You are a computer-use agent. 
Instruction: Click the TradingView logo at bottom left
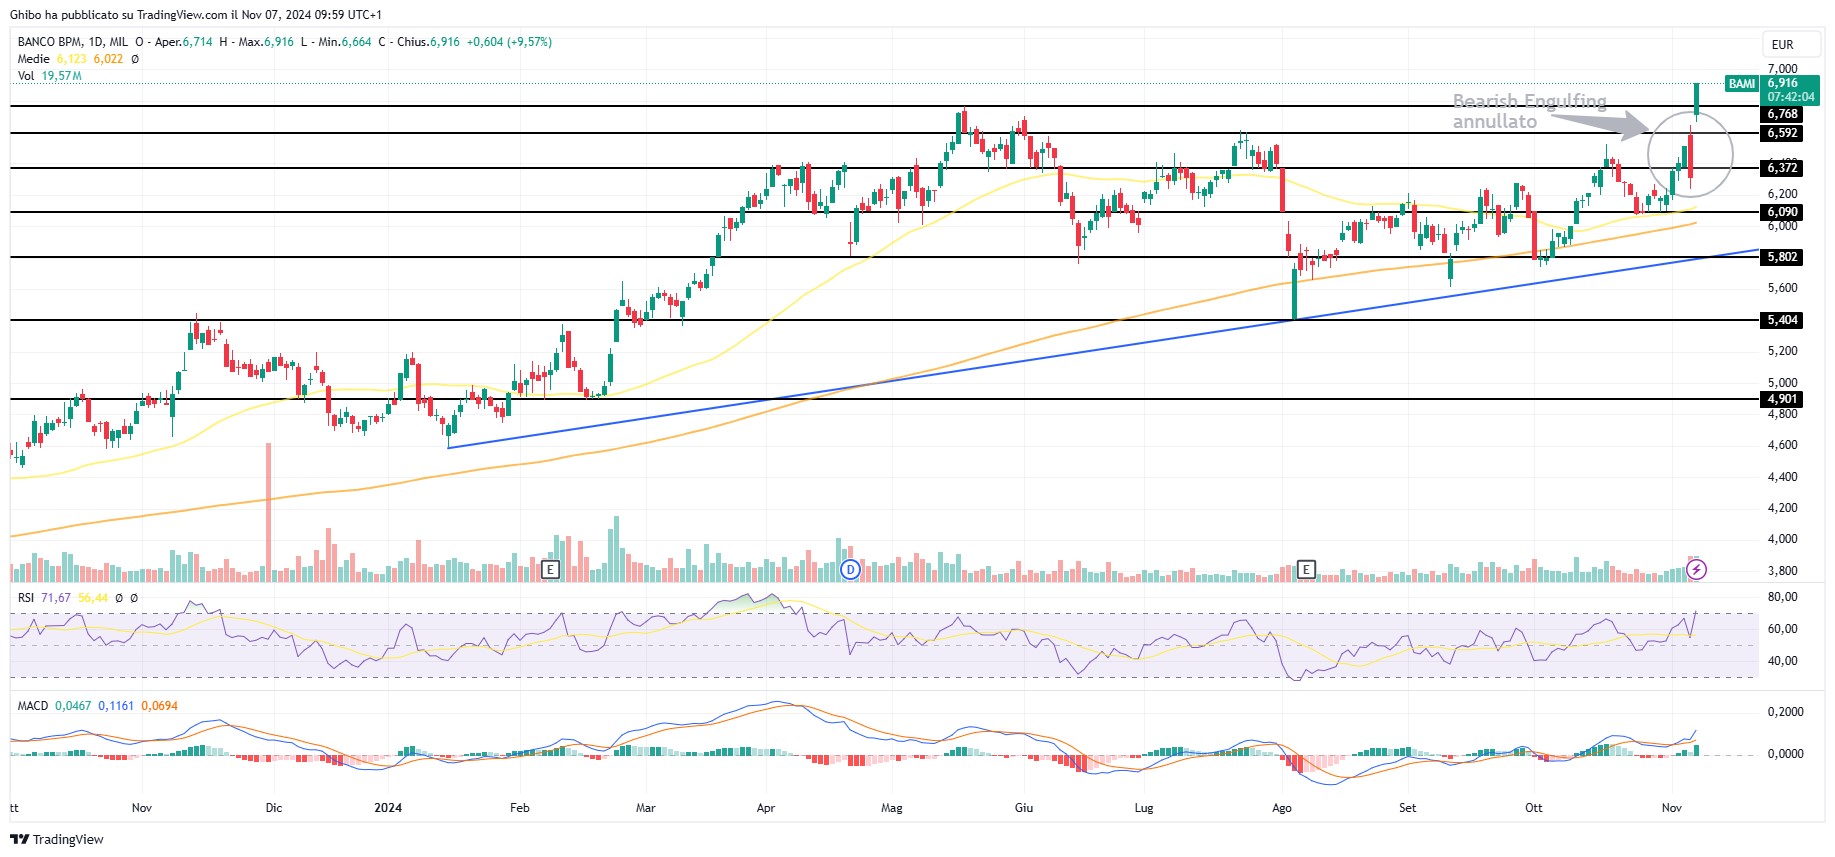point(57,839)
